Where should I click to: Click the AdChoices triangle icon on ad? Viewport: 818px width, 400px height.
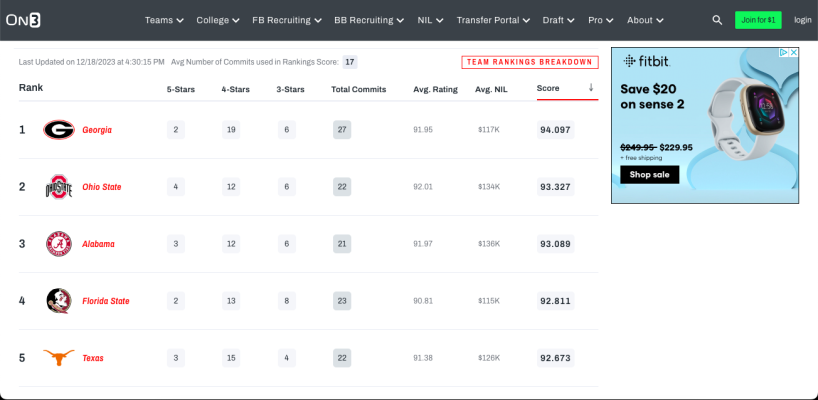pyautogui.click(x=784, y=53)
